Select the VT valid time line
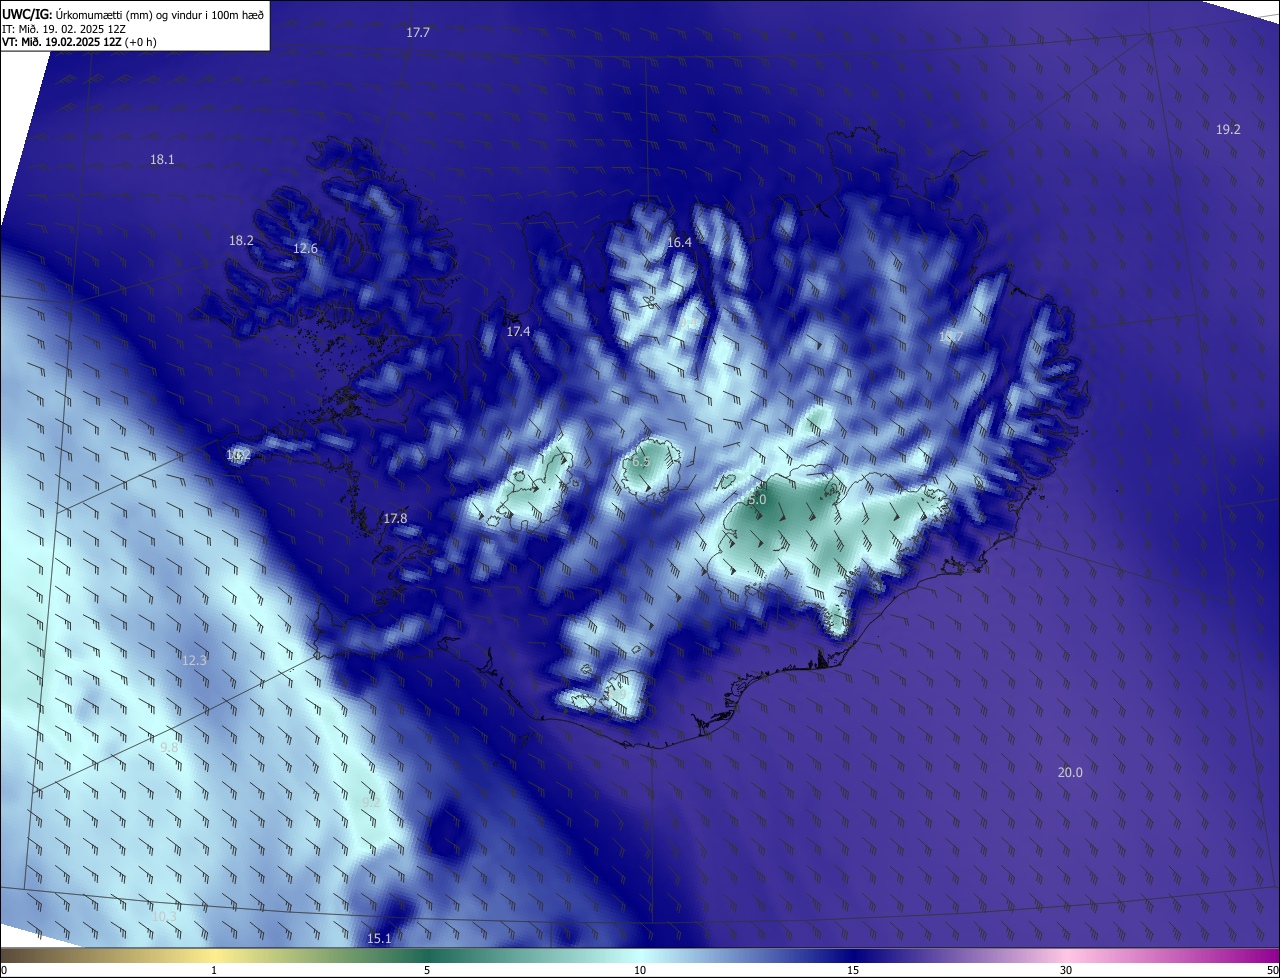The image size is (1280, 978). coord(79,42)
